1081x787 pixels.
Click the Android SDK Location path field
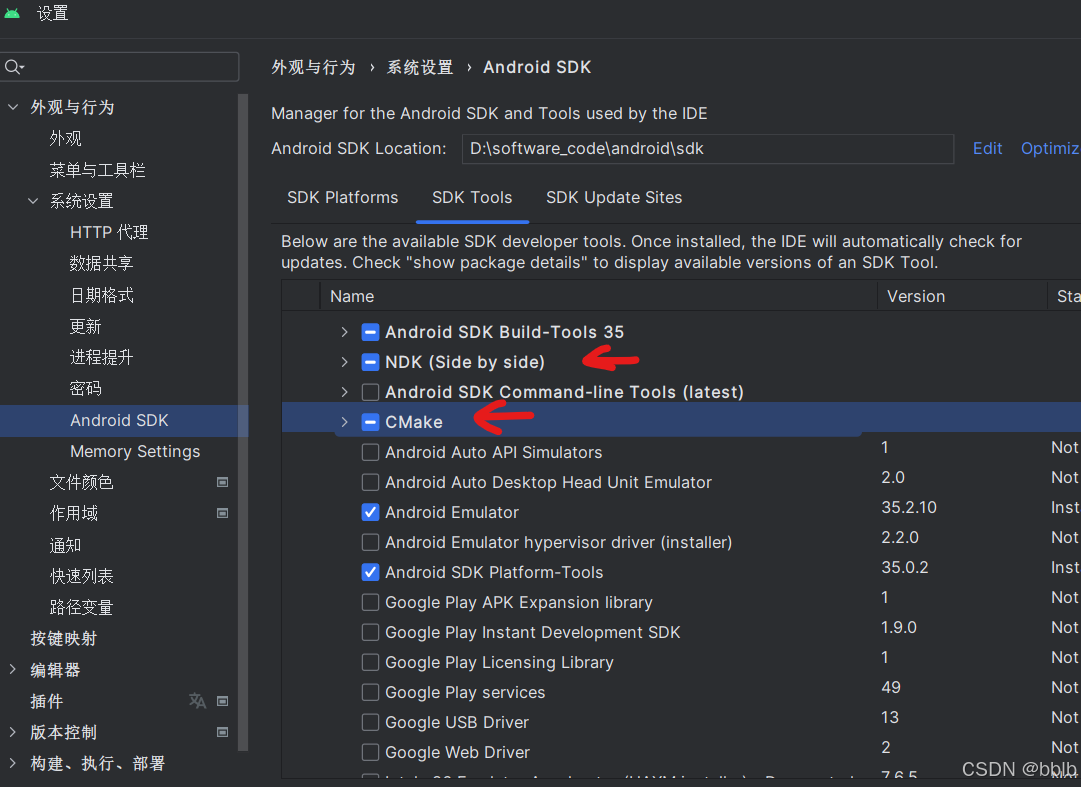click(x=707, y=149)
